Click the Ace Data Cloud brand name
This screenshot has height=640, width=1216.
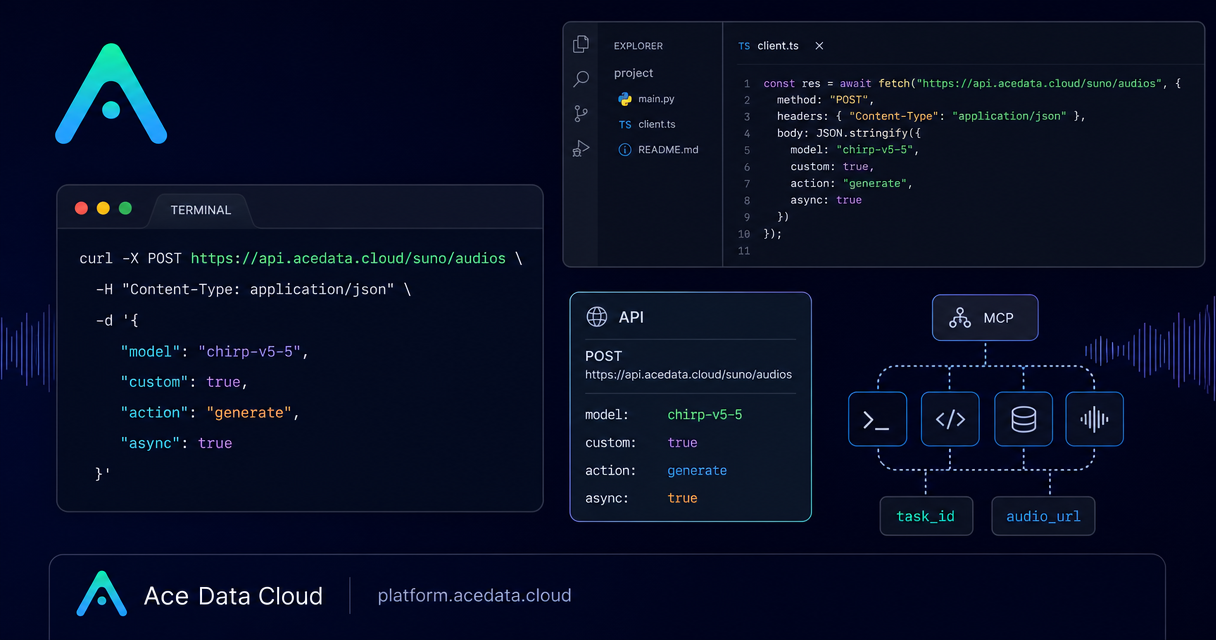pos(233,596)
